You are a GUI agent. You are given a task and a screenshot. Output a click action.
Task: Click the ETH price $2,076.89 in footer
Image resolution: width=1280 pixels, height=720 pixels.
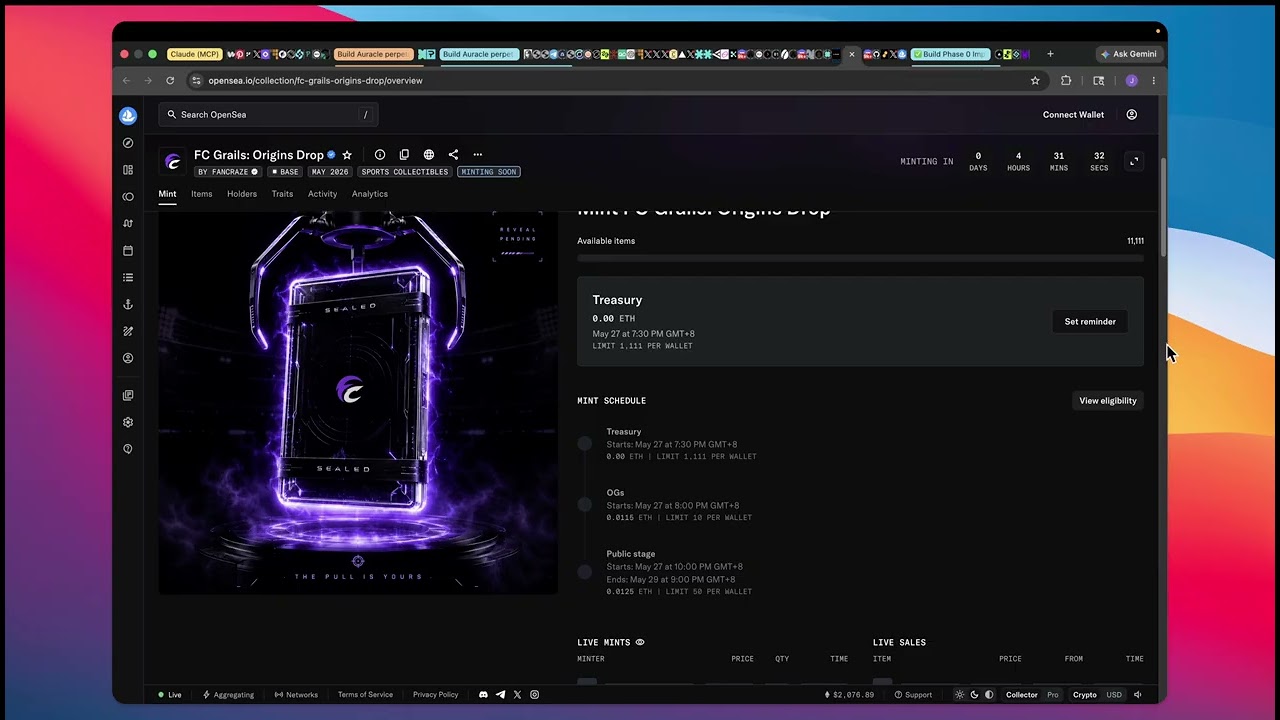850,695
